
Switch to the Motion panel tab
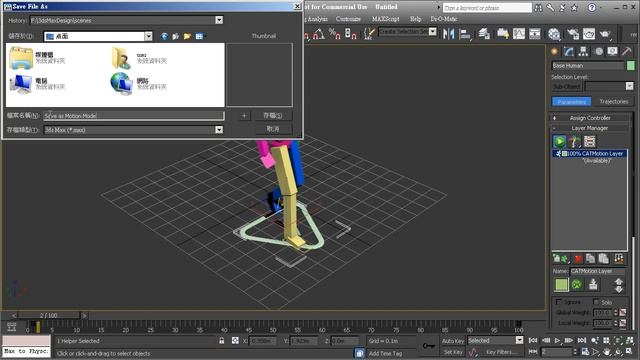[598, 51]
